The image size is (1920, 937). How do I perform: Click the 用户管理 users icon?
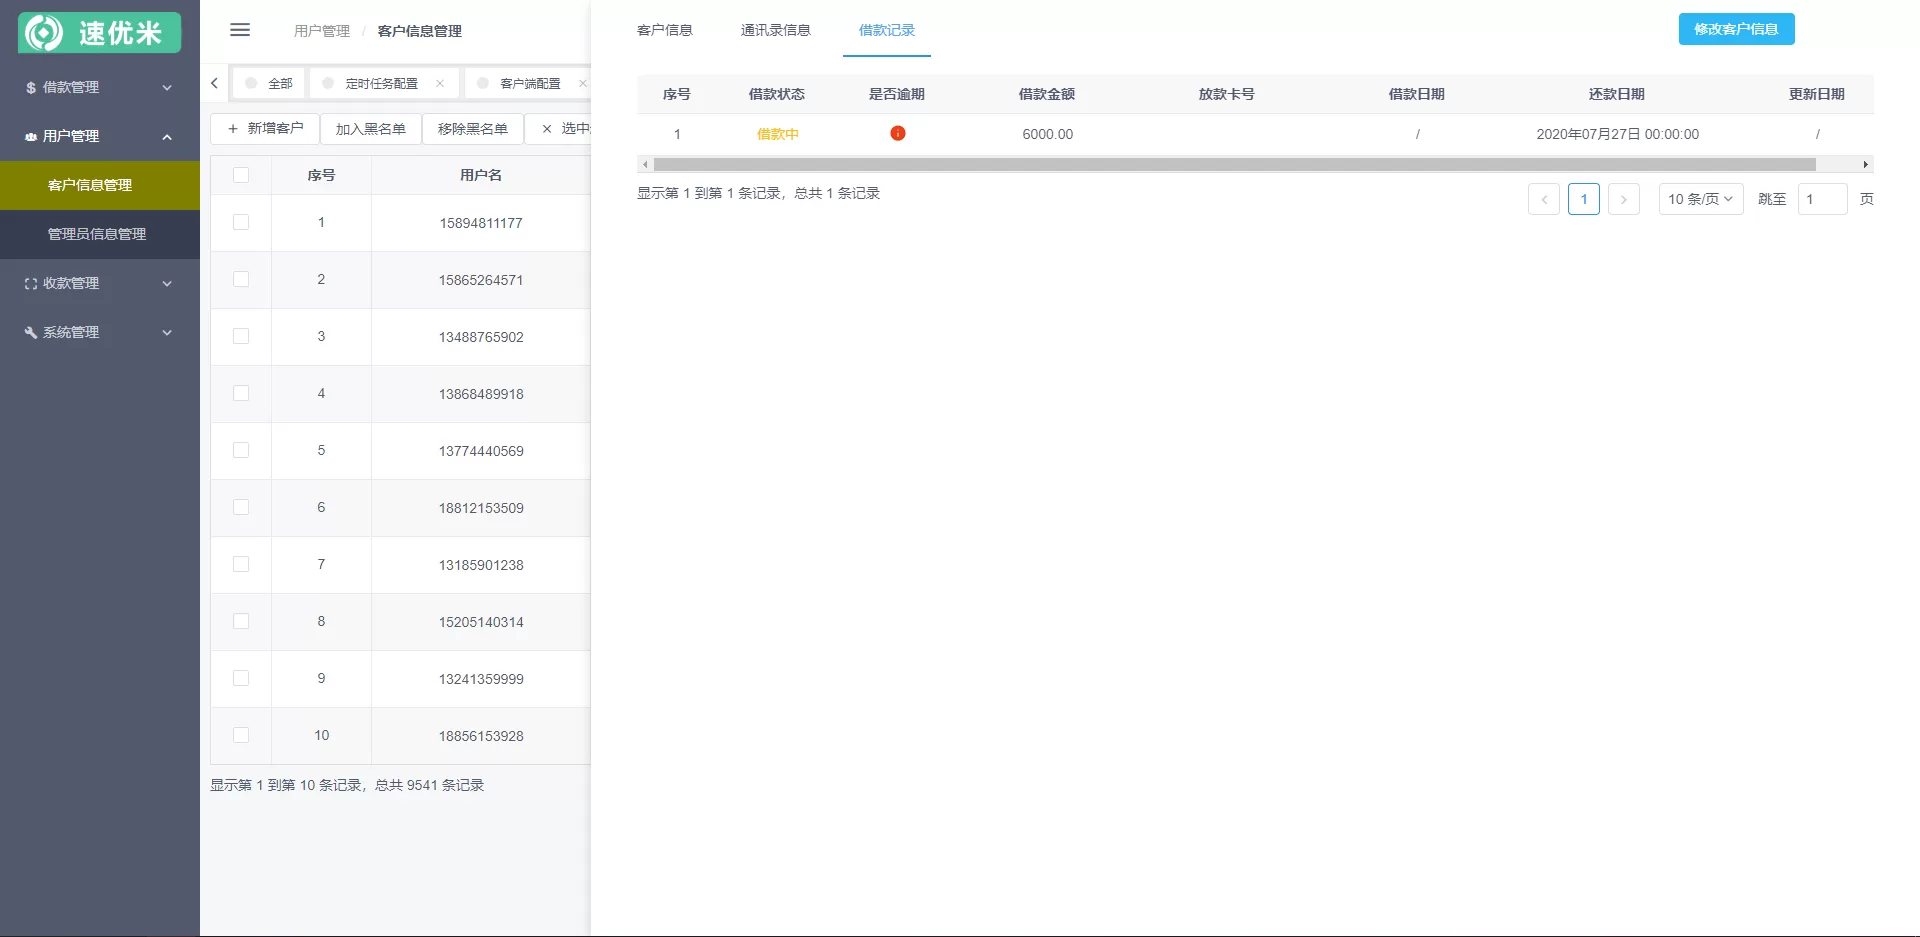click(x=29, y=136)
